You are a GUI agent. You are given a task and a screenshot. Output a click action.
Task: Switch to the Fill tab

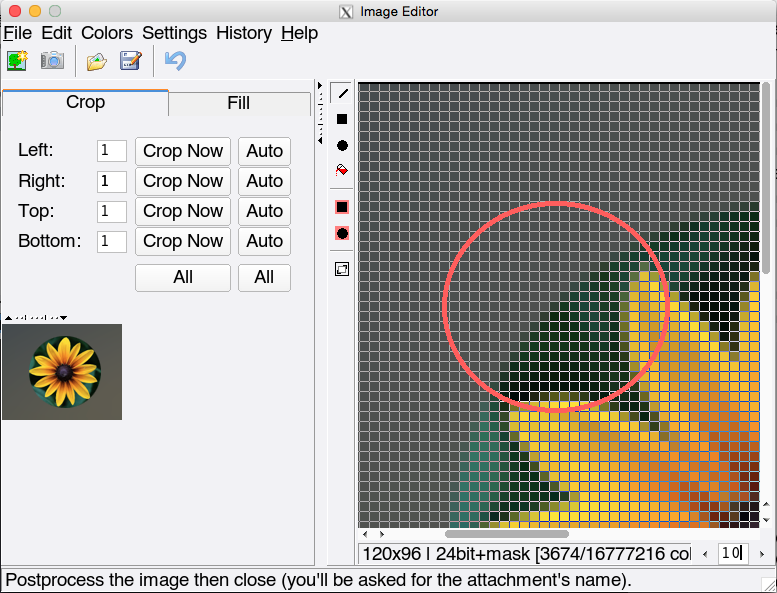click(238, 103)
